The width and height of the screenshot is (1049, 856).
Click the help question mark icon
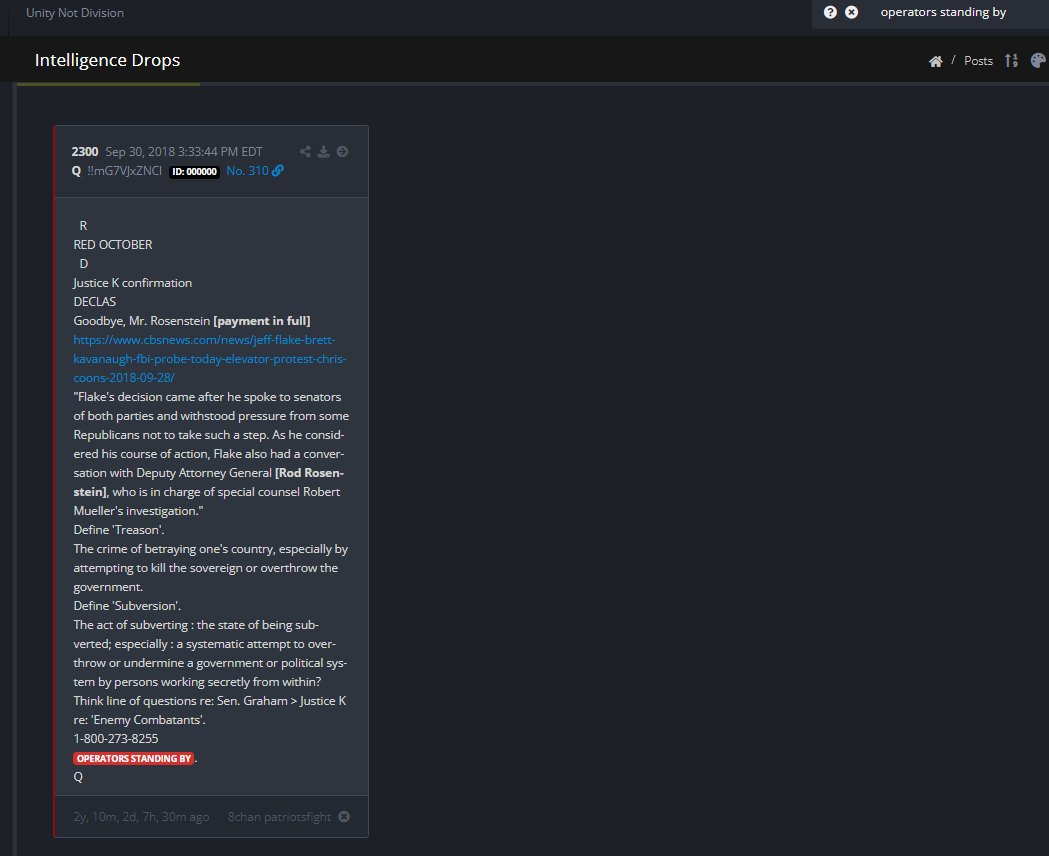[x=830, y=12]
